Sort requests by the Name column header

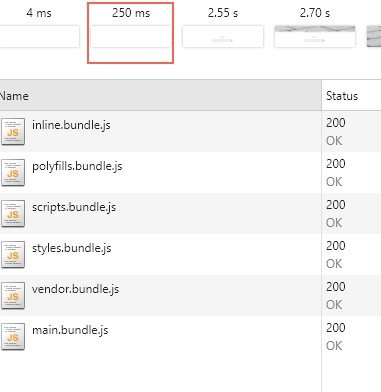tap(160, 96)
